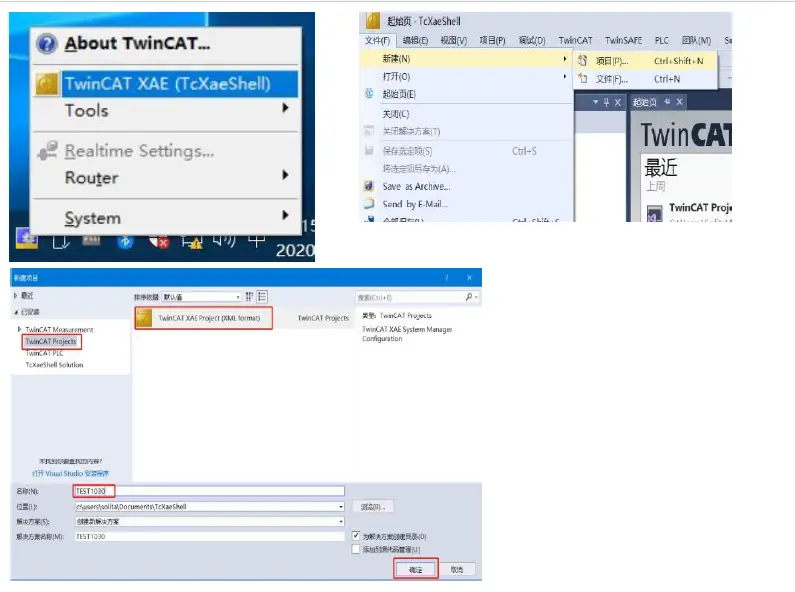Viewport: 795px width, 592px height.
Task: Expand the TwinCAT Measurement tree node
Action: pyautogui.click(x=19, y=329)
